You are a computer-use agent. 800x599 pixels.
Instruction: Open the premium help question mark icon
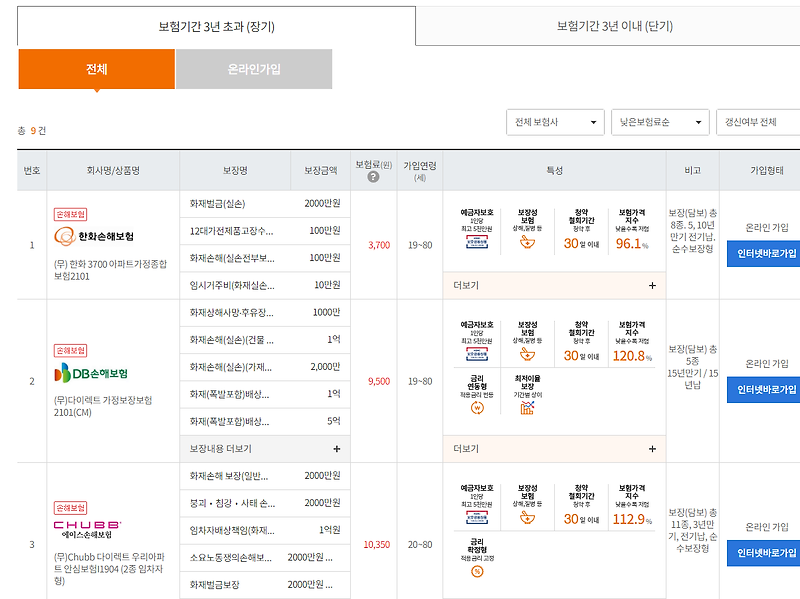point(373,177)
